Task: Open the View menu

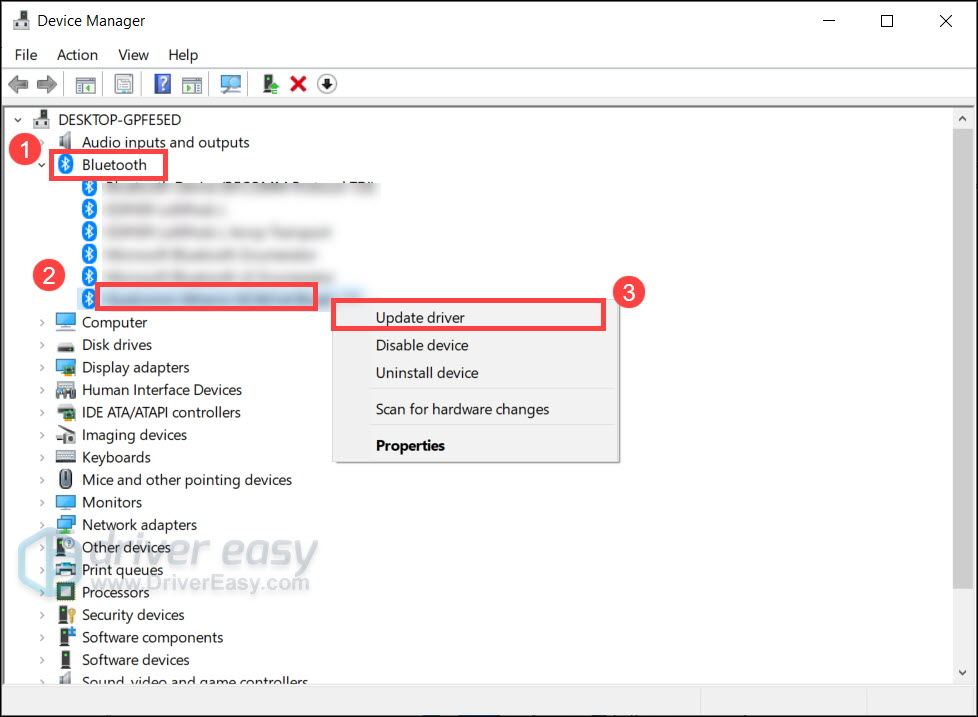Action: coord(133,55)
